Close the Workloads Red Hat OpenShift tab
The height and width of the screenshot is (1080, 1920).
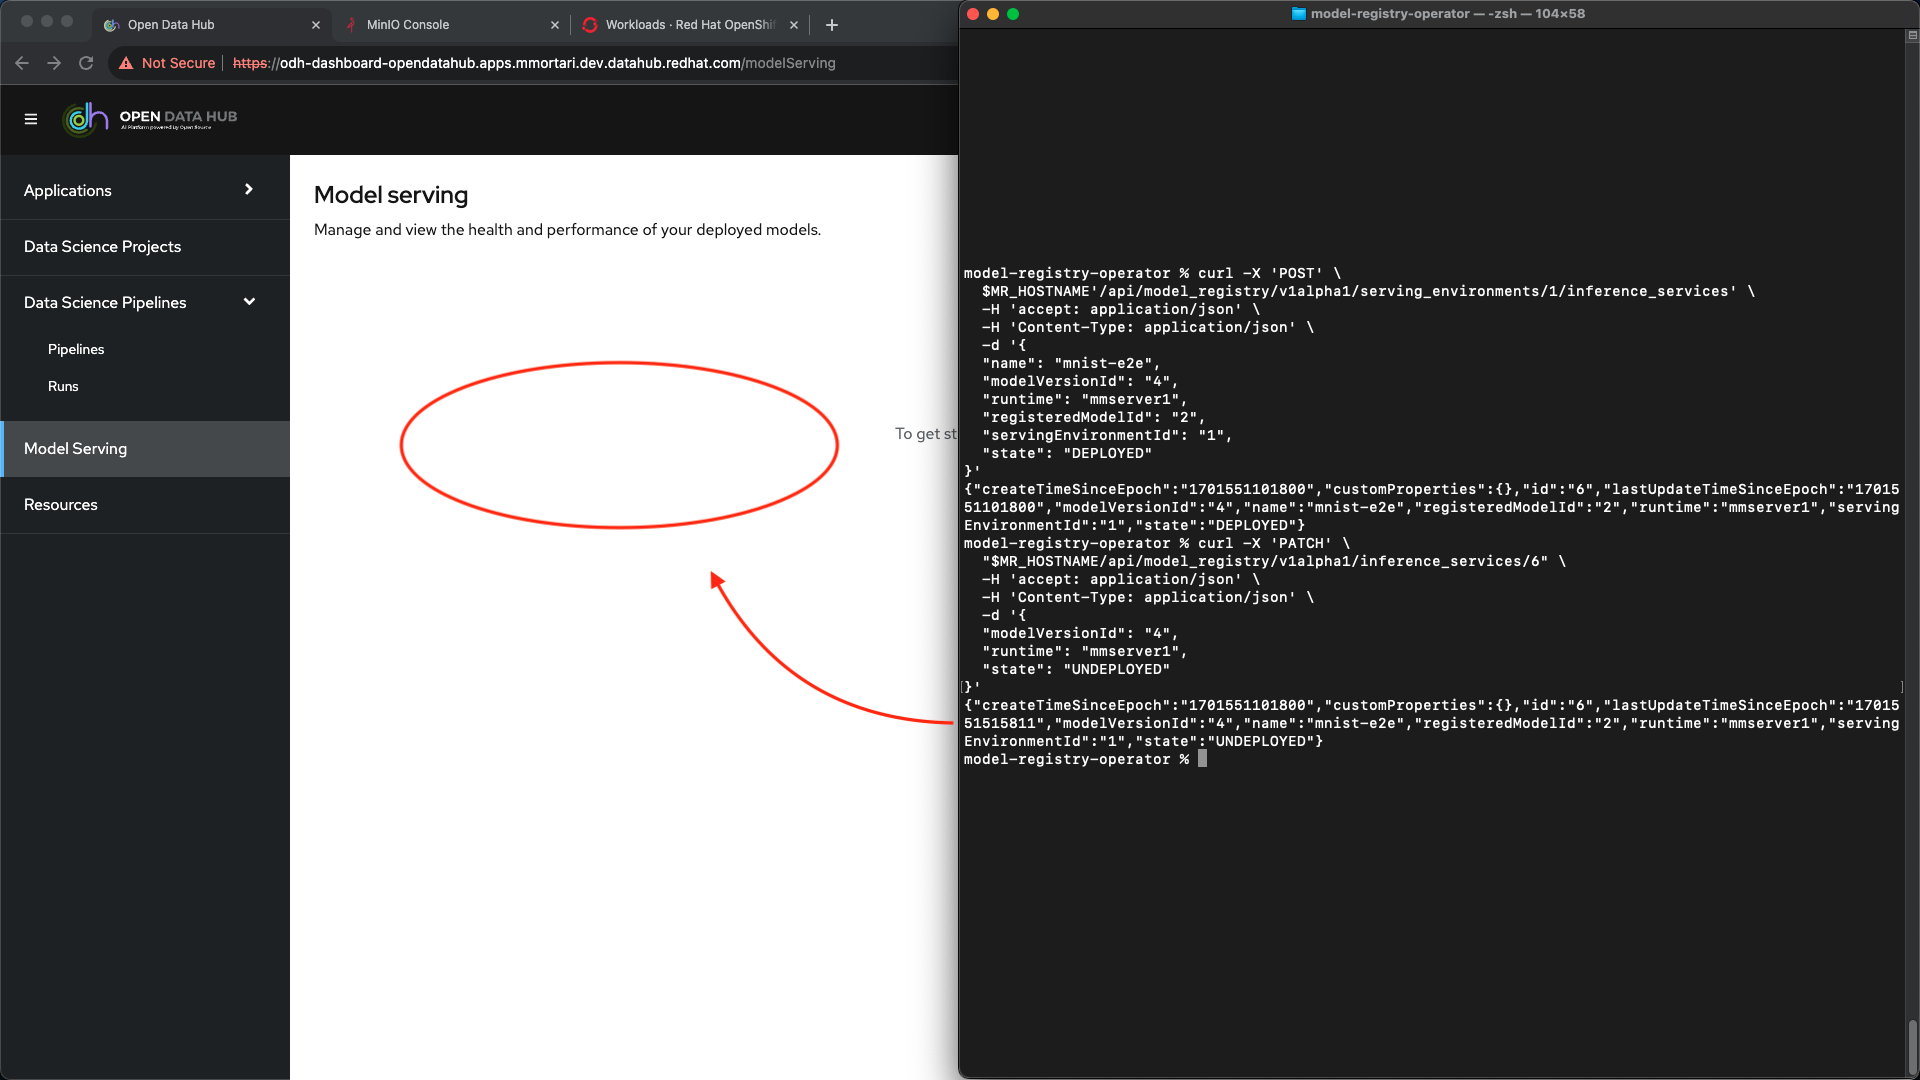pos(794,25)
